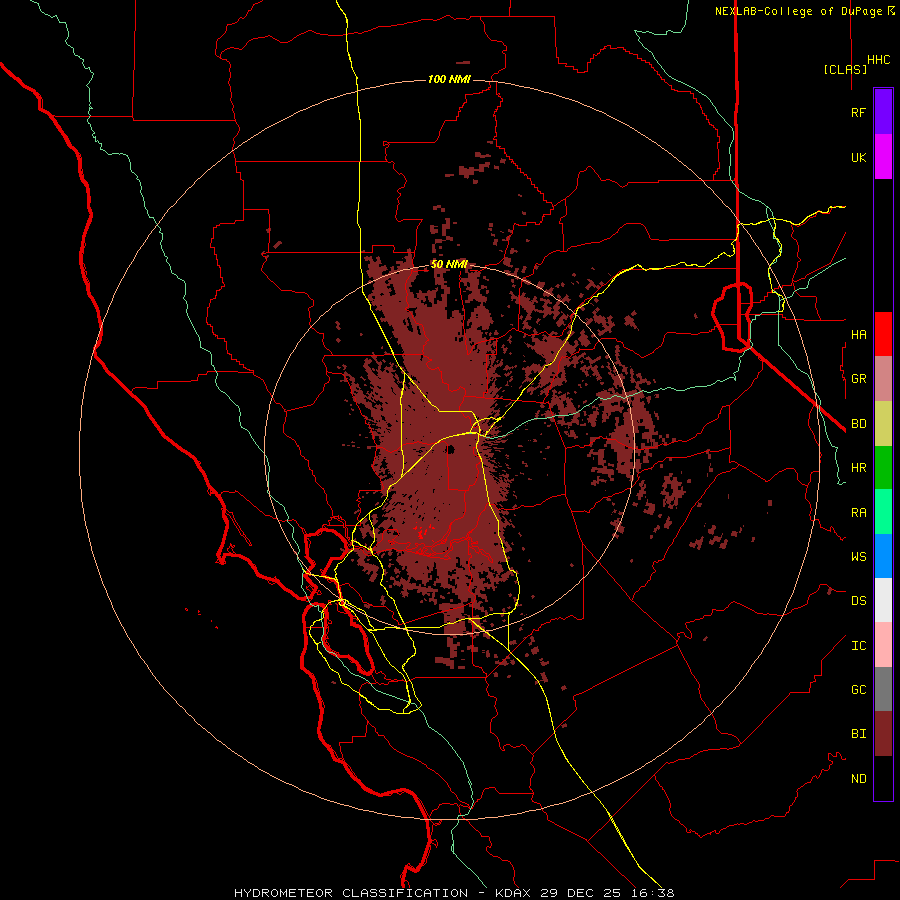Click the 'HYDROMETEOR CLASSIFICATION' title text
900x900 pixels.
tap(351, 893)
